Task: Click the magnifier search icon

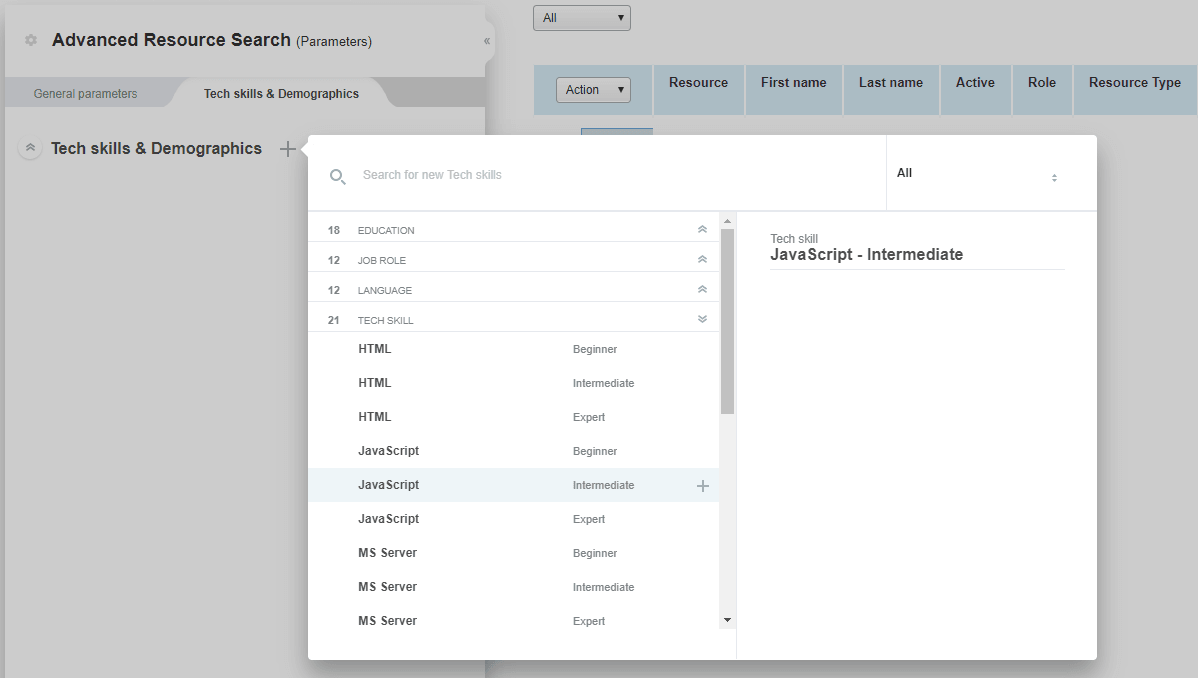Action: [x=337, y=177]
